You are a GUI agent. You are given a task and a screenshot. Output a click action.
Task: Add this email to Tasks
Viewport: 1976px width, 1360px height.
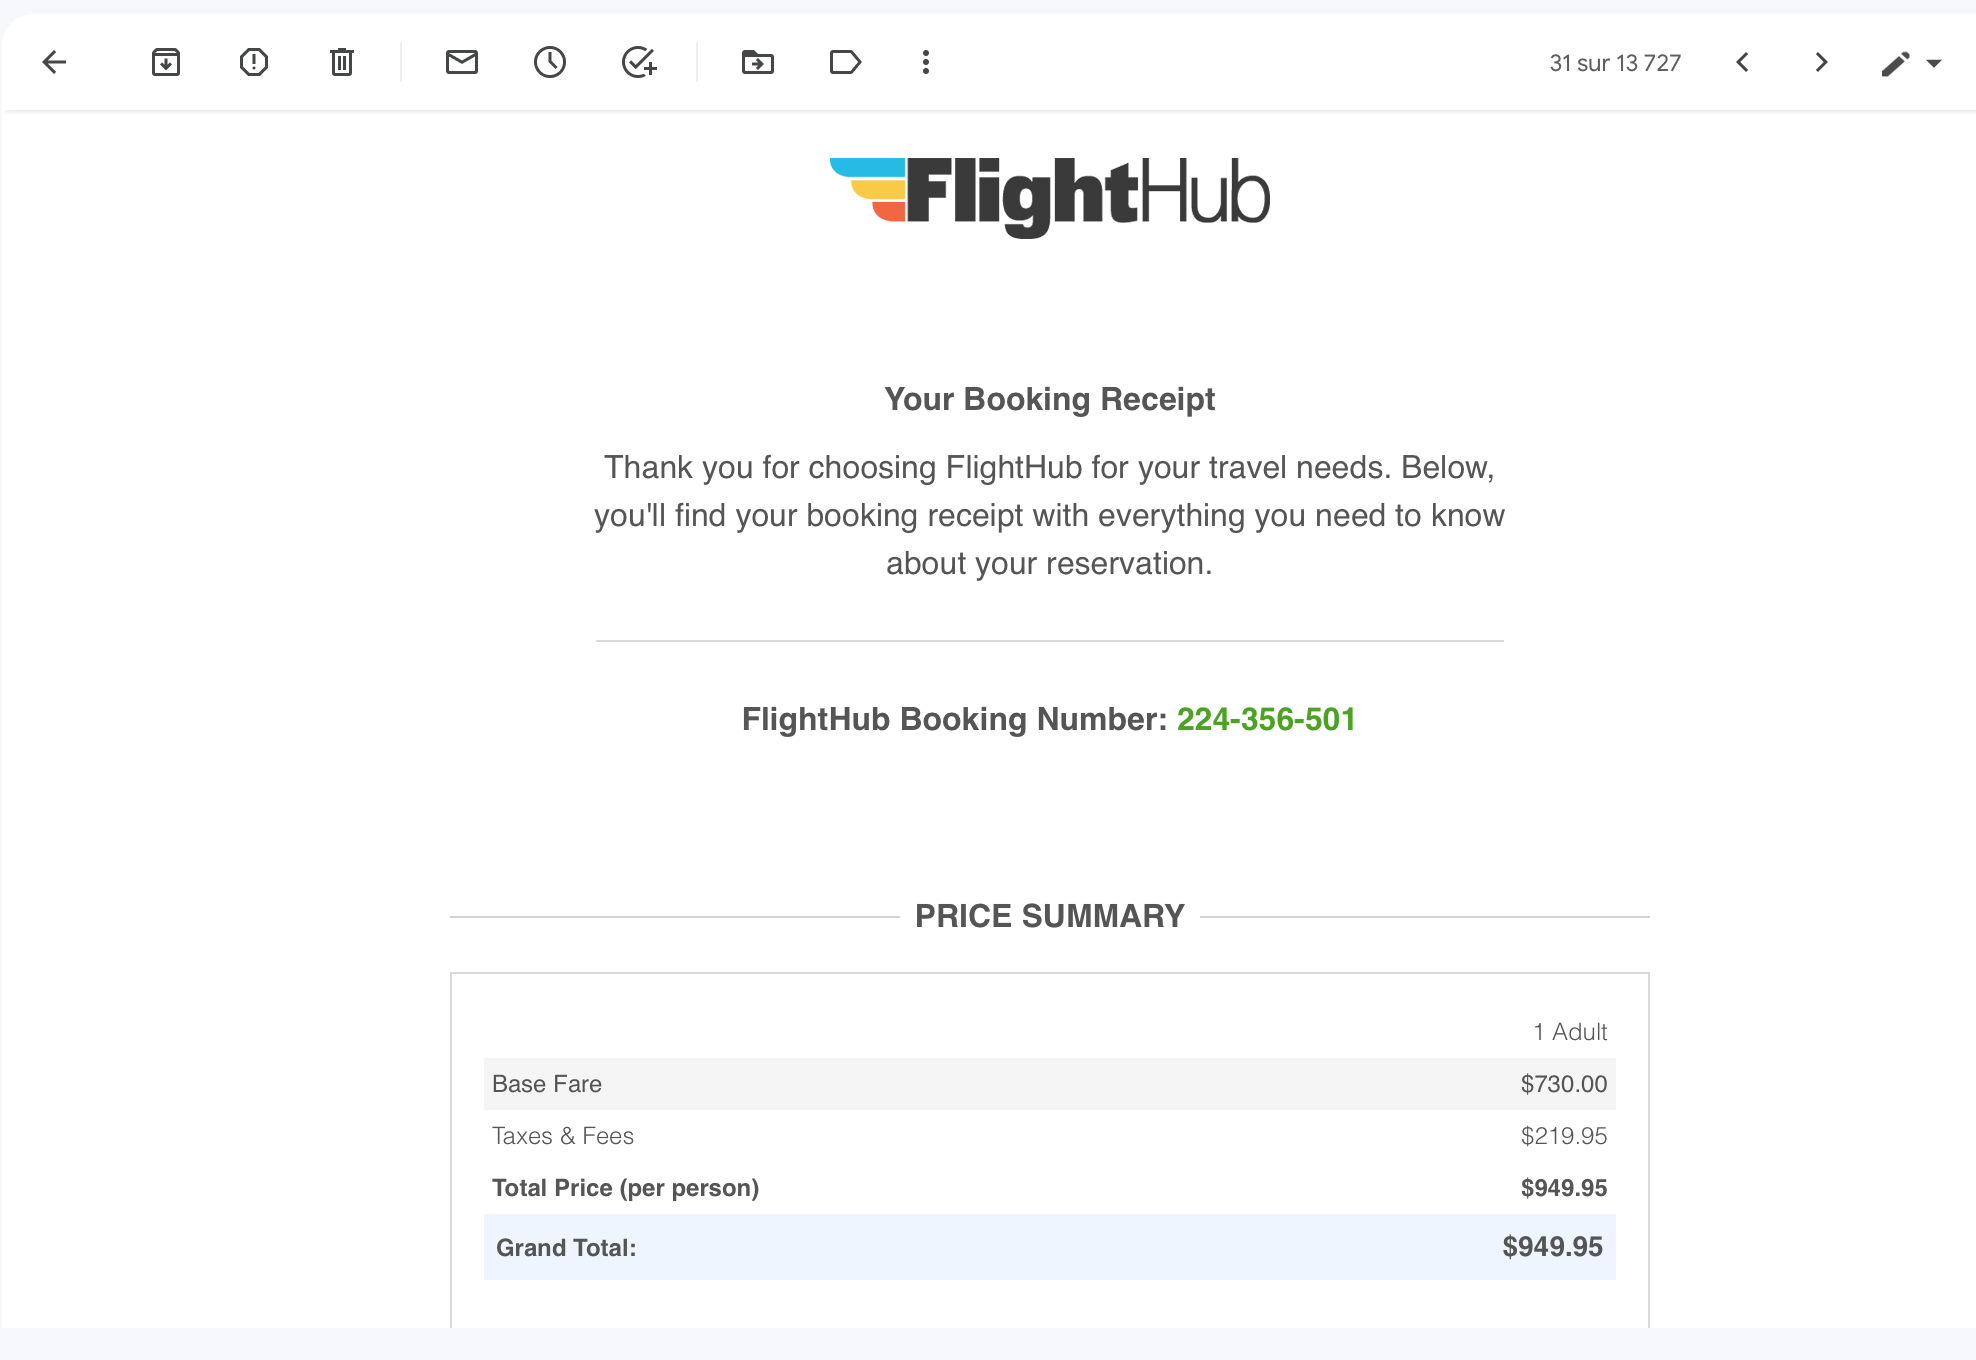point(639,63)
